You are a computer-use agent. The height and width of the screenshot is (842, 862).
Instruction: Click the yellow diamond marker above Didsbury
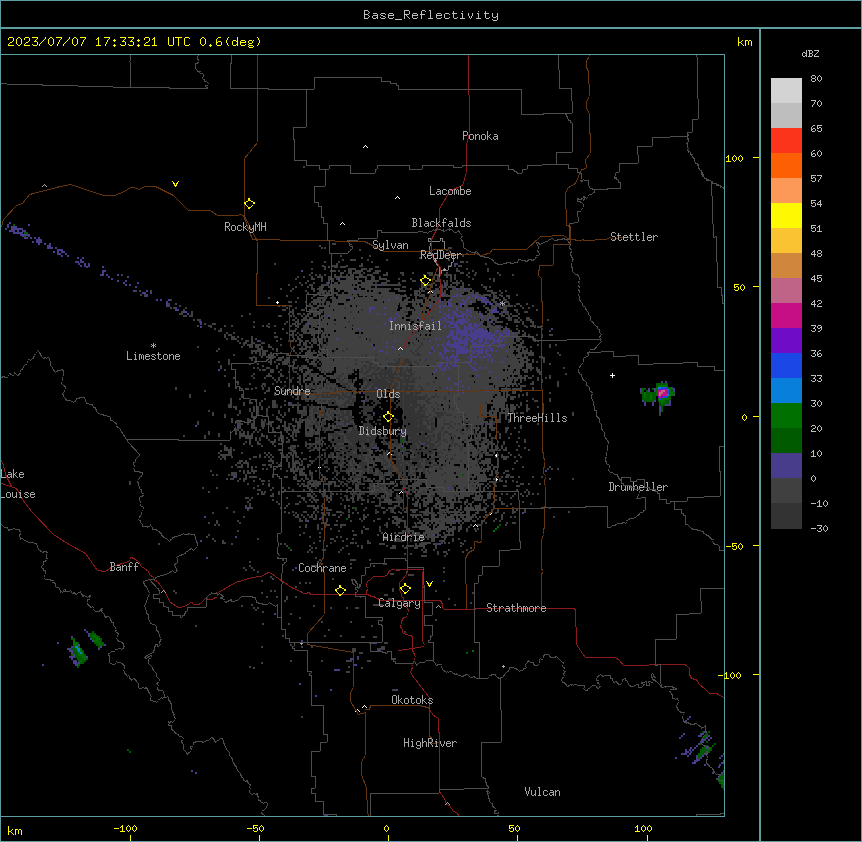coord(388,417)
